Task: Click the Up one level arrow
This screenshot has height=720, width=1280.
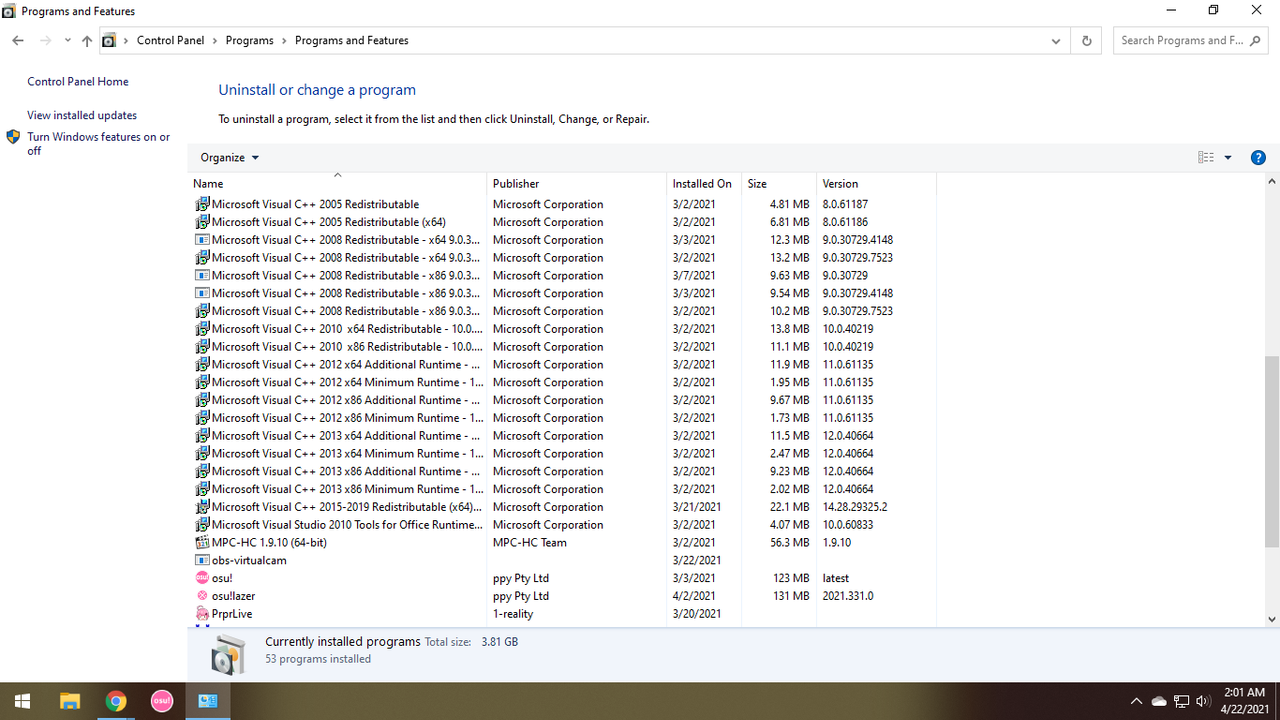Action: [x=87, y=41]
